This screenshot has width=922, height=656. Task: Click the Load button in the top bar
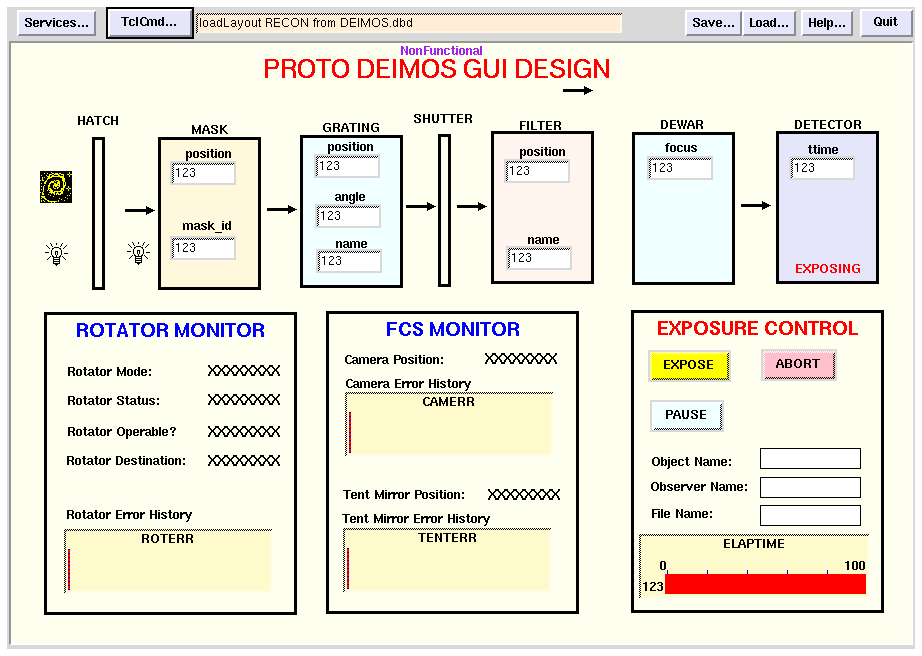point(768,23)
